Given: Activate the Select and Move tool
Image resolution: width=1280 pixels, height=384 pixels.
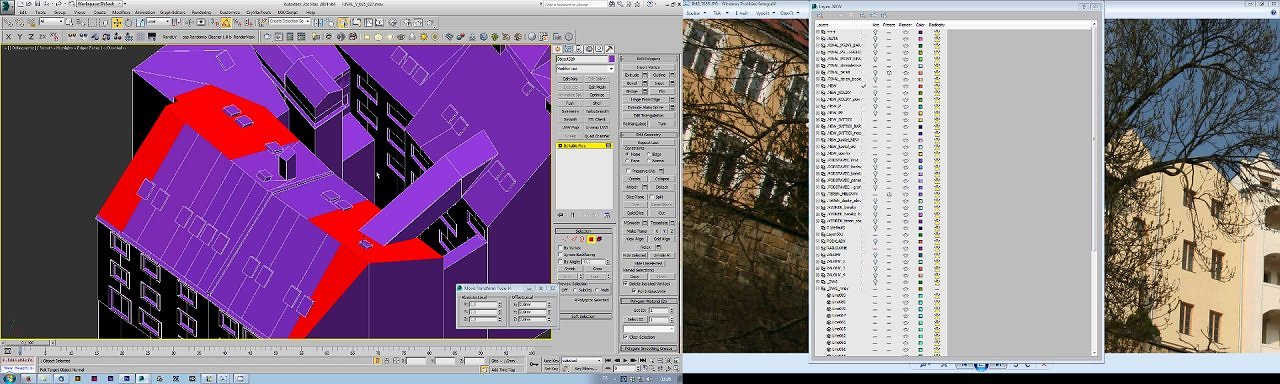Looking at the screenshot, I should pos(117,22).
